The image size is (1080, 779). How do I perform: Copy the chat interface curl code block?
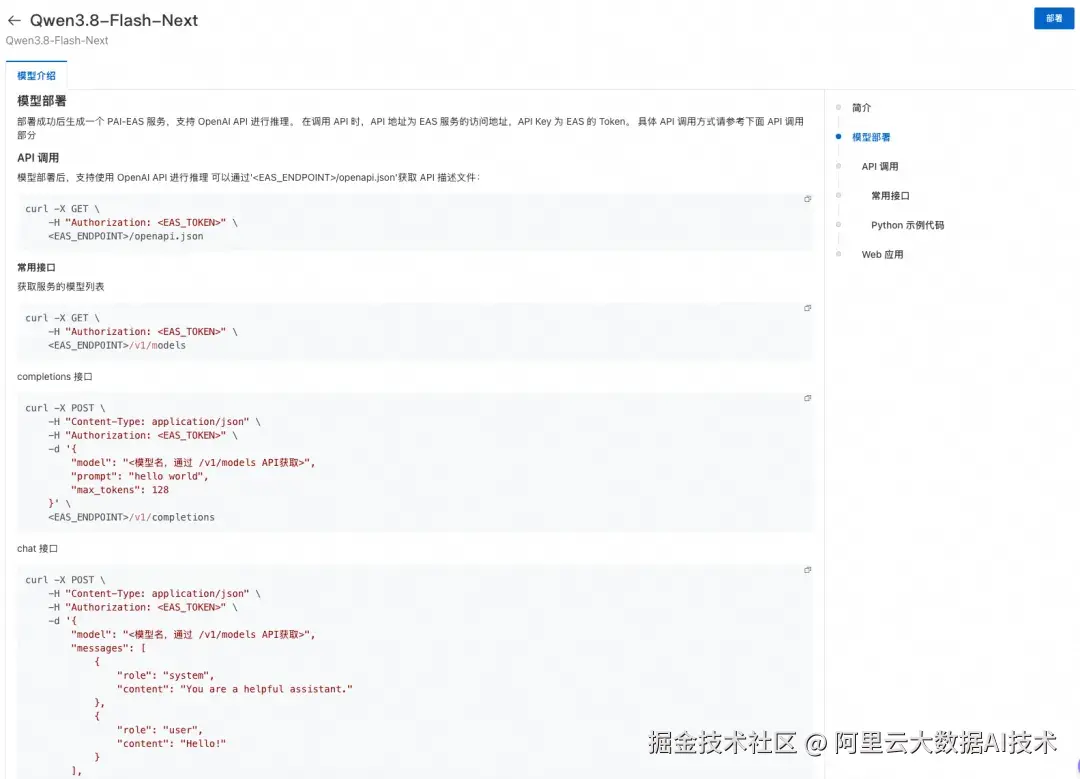[807, 570]
